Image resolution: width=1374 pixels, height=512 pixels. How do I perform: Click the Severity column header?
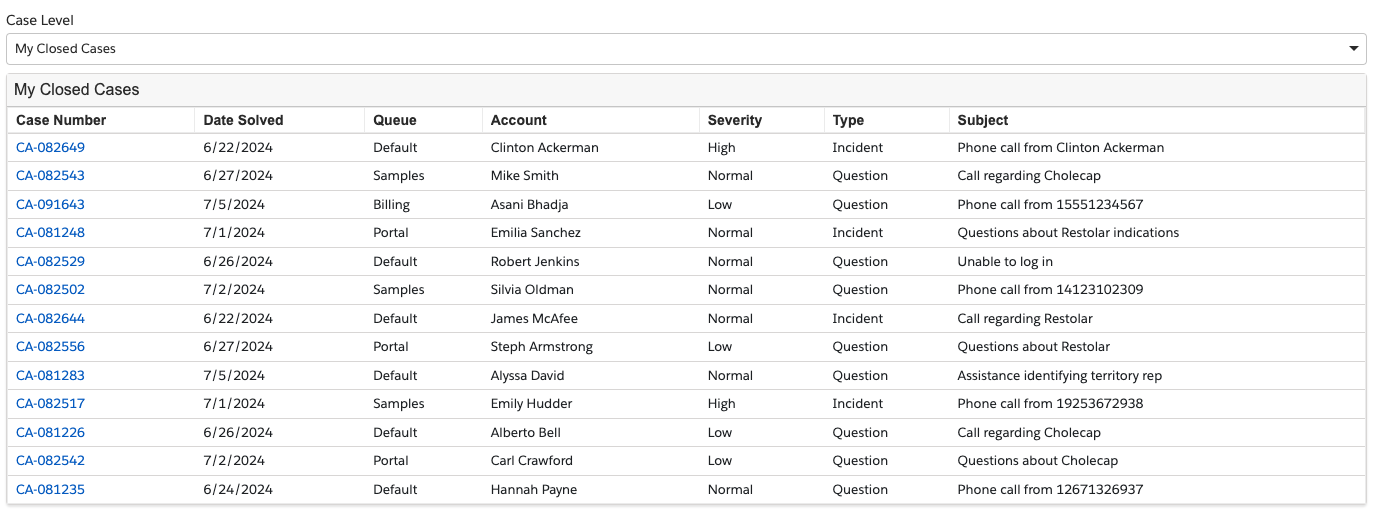(x=734, y=120)
